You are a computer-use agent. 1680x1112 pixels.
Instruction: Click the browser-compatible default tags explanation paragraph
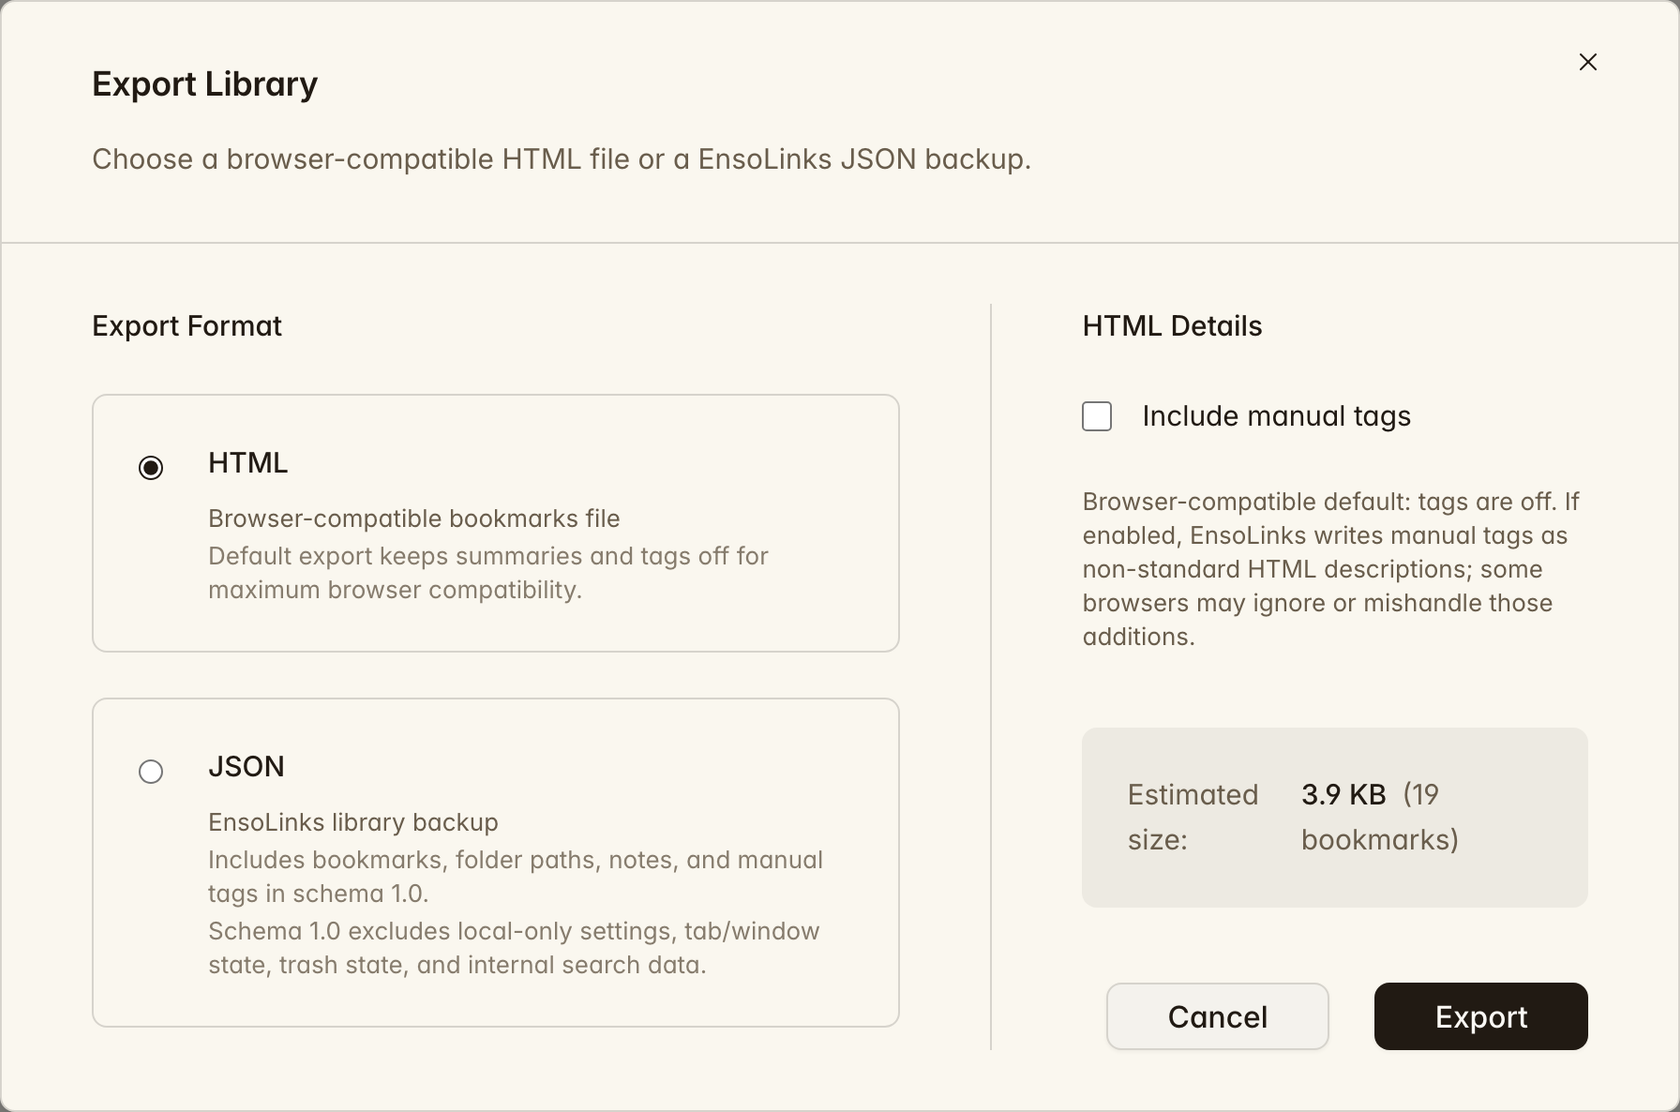1331,569
